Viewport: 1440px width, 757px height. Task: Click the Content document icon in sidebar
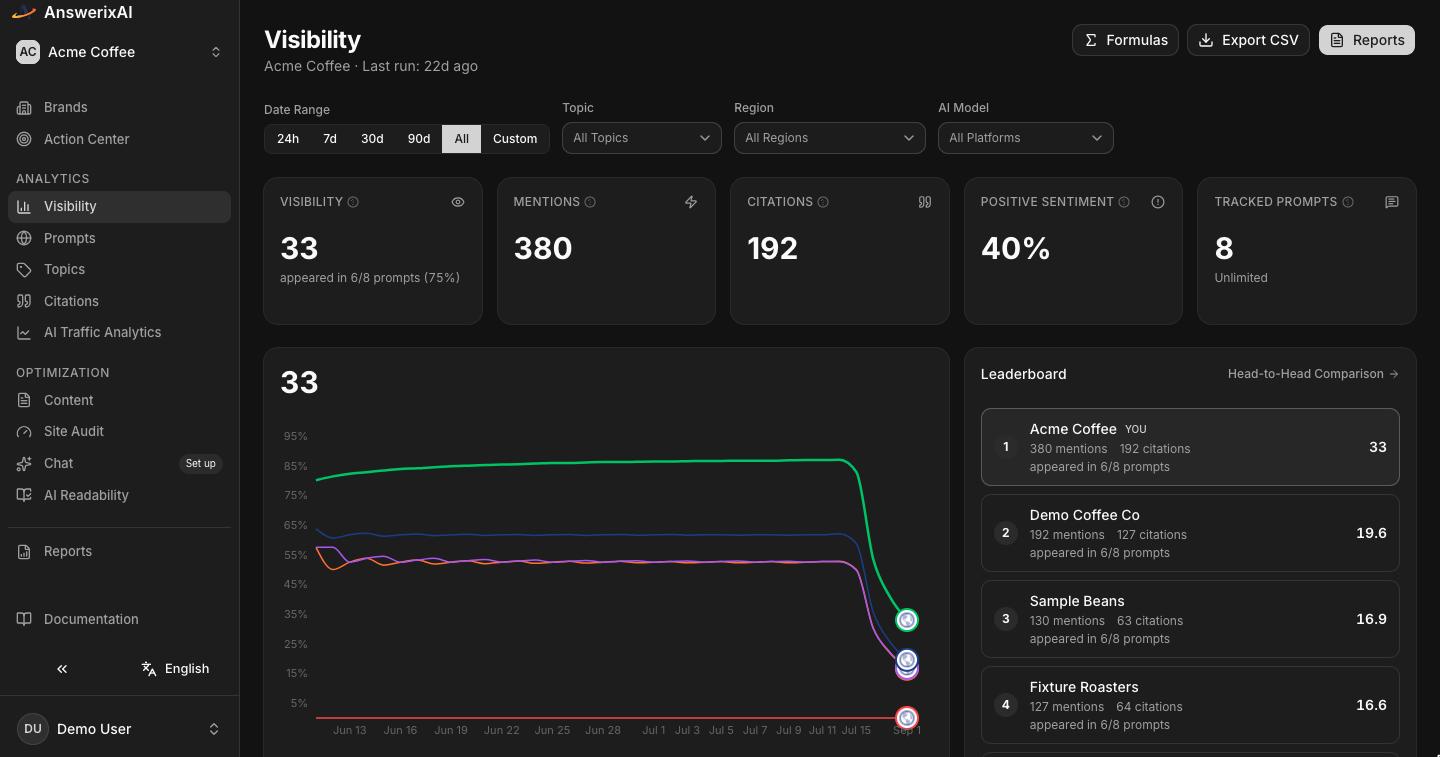click(24, 400)
